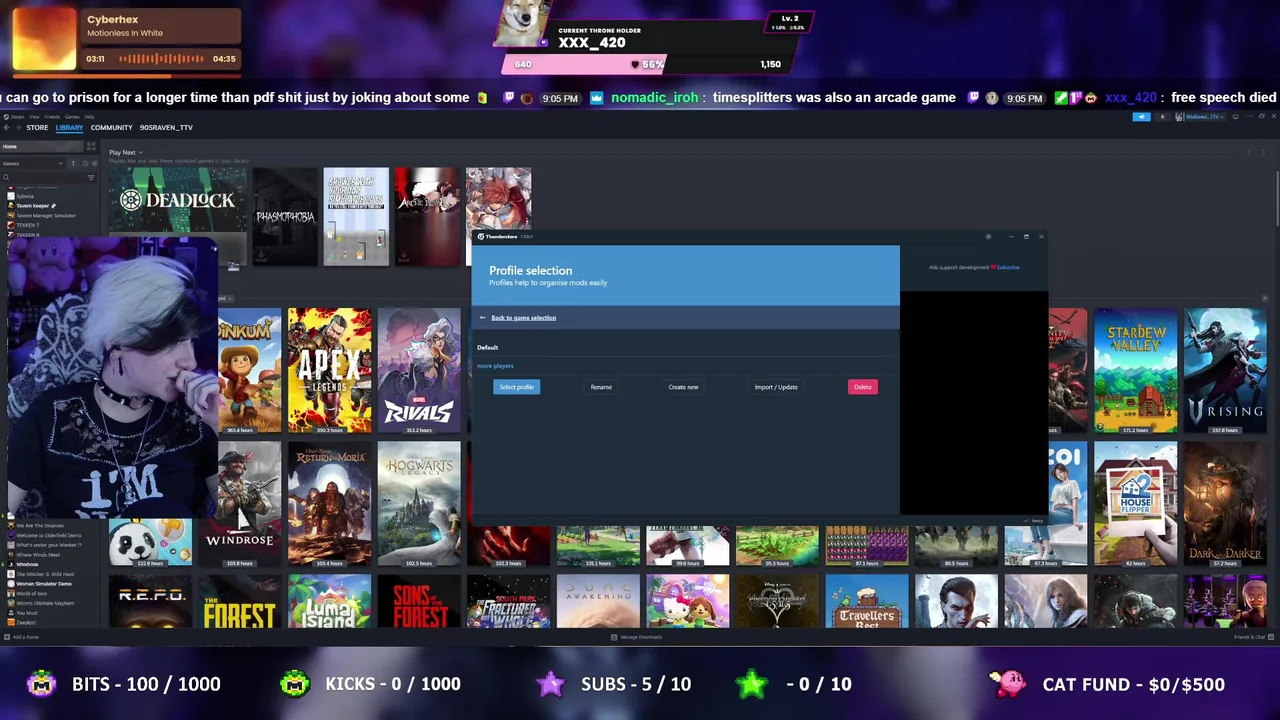Toggle the library collections grid view icon
1280x720 pixels.
(x=91, y=146)
